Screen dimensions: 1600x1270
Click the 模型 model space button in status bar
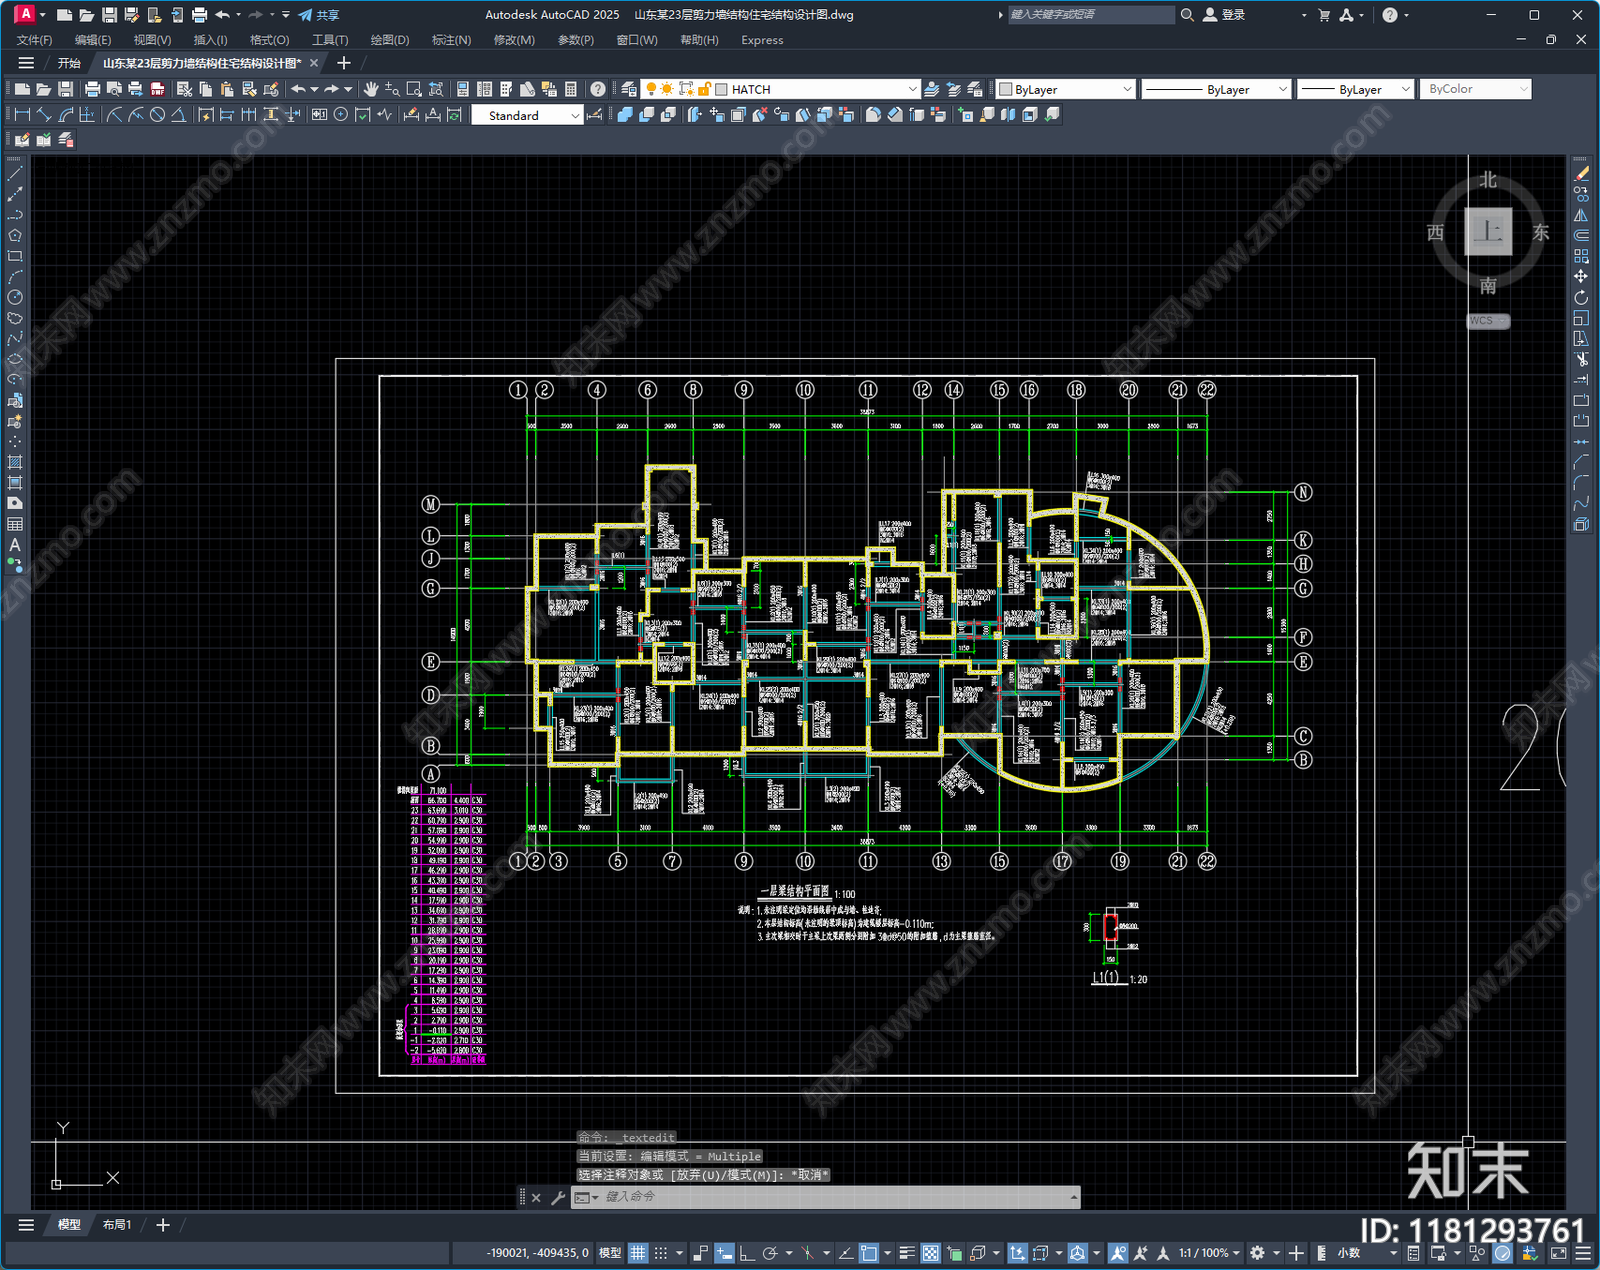[610, 1253]
